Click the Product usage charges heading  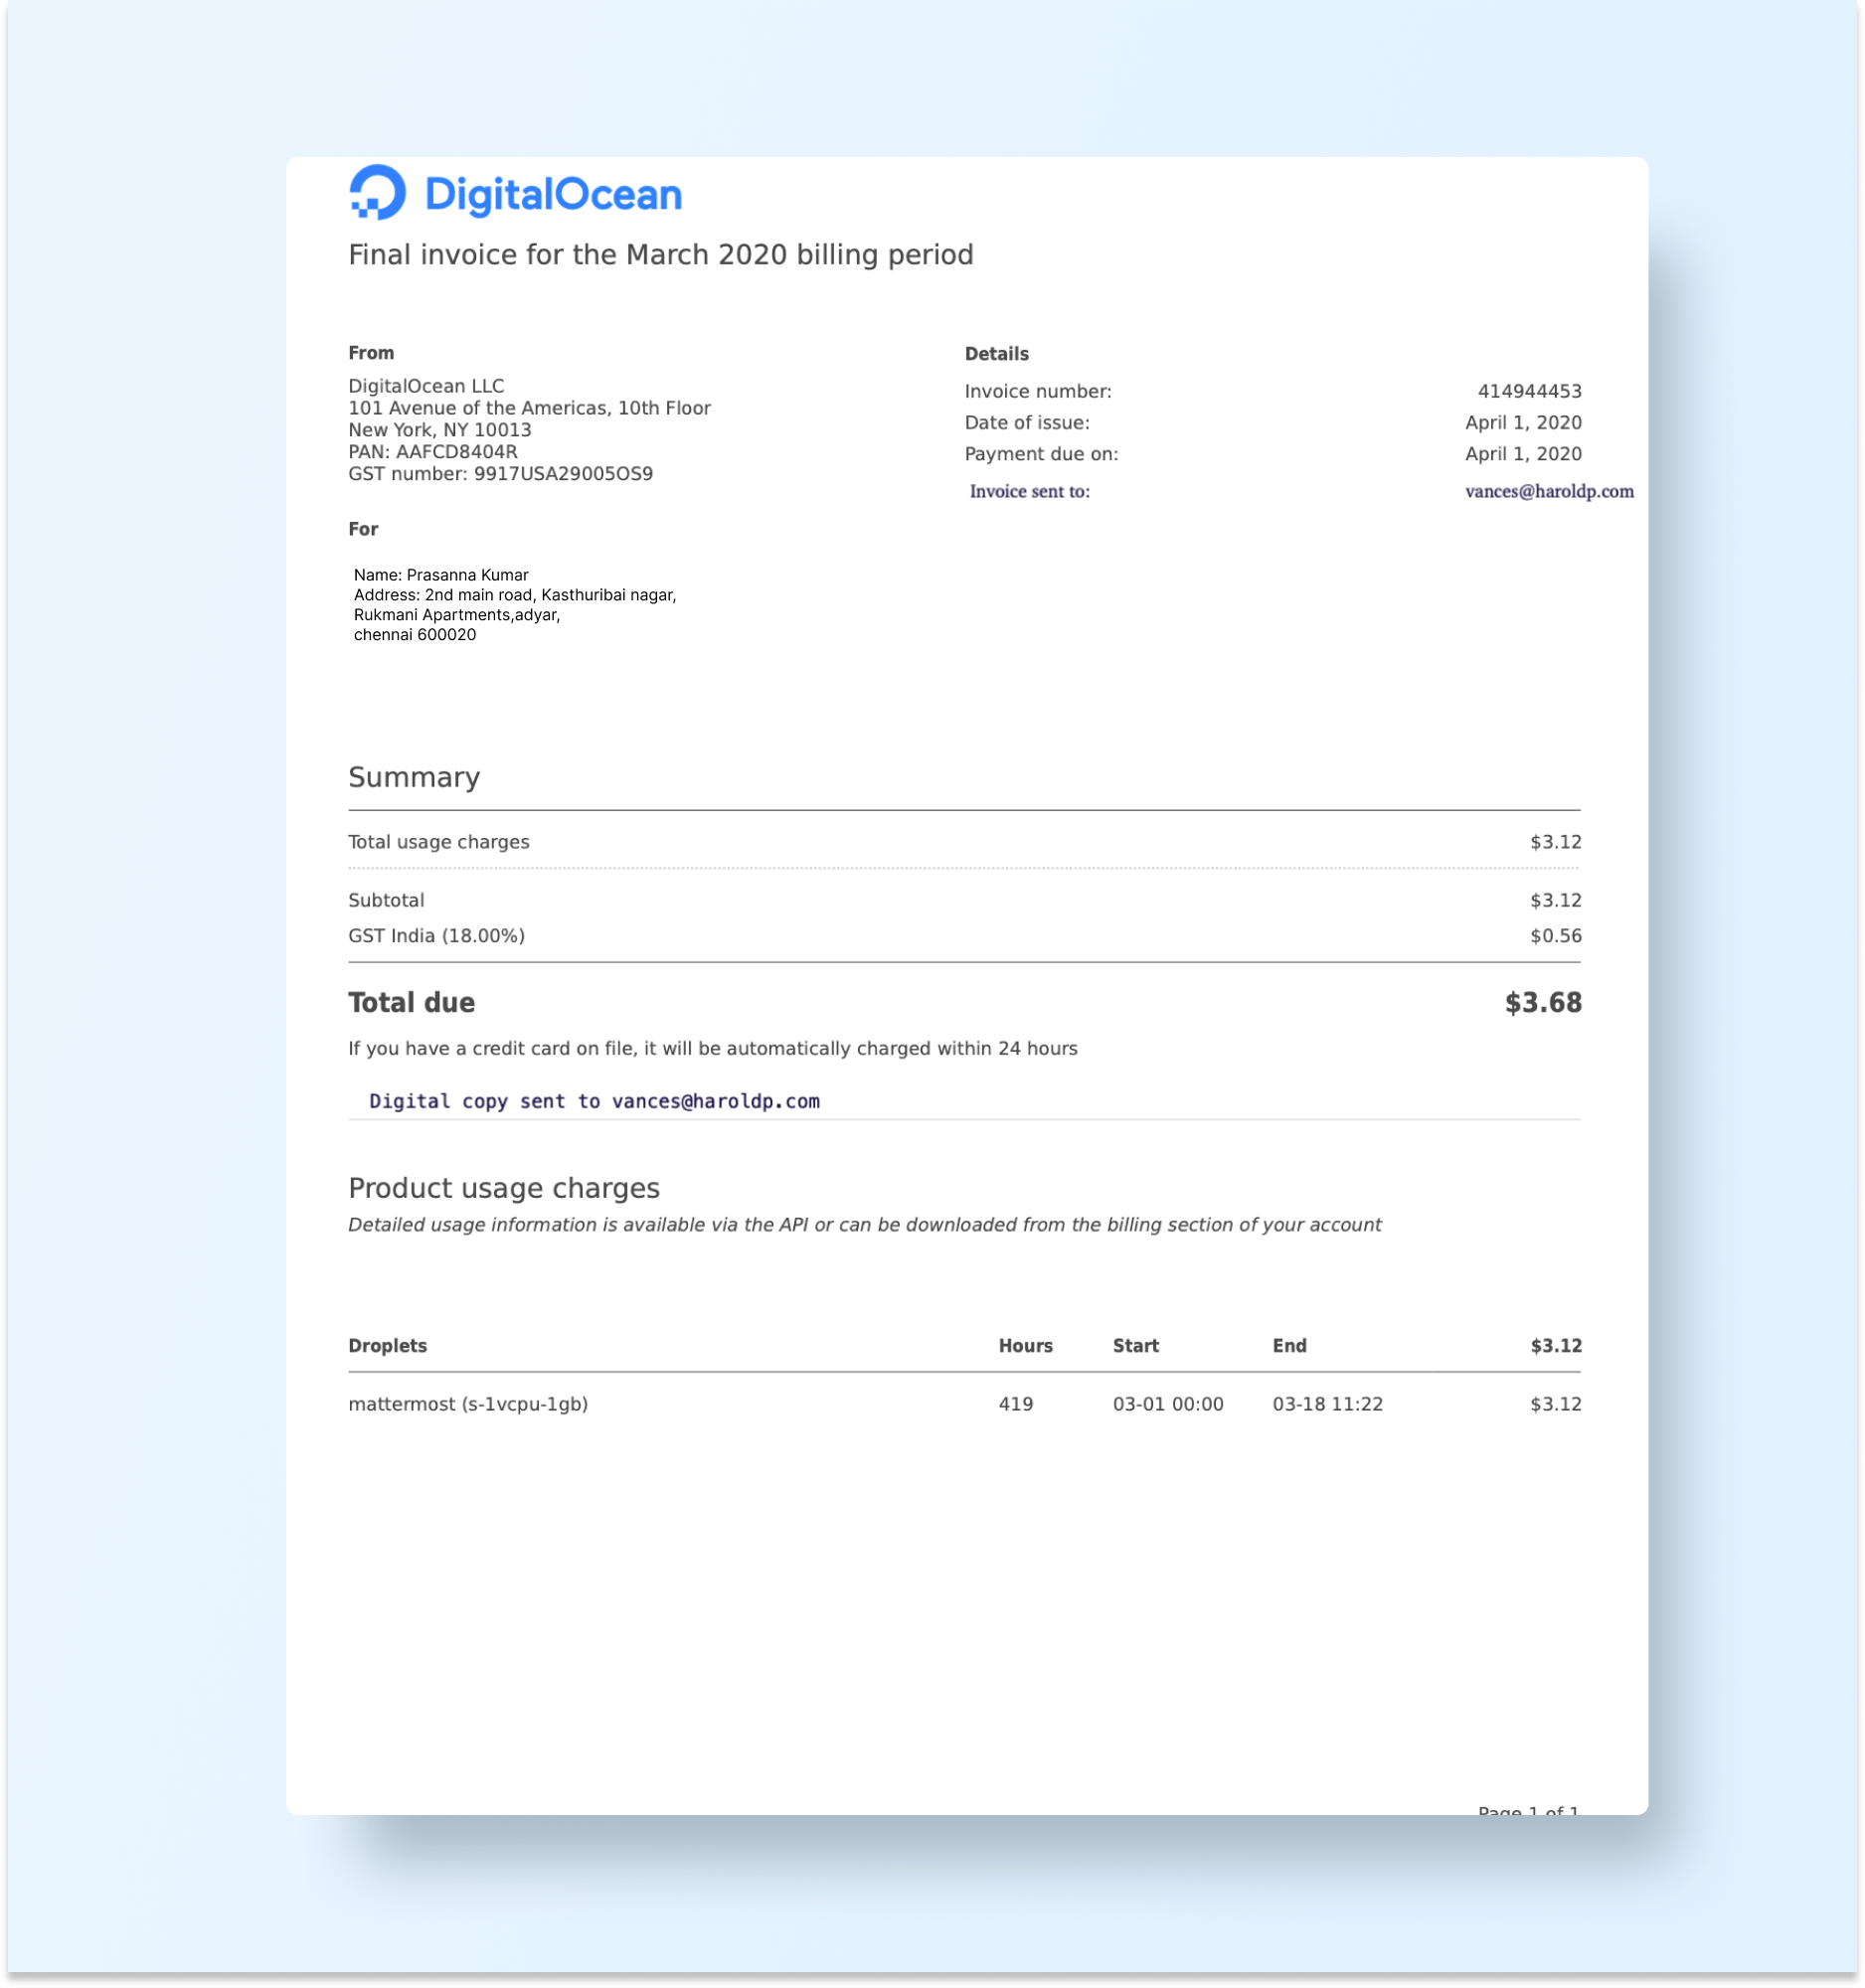coord(504,1188)
